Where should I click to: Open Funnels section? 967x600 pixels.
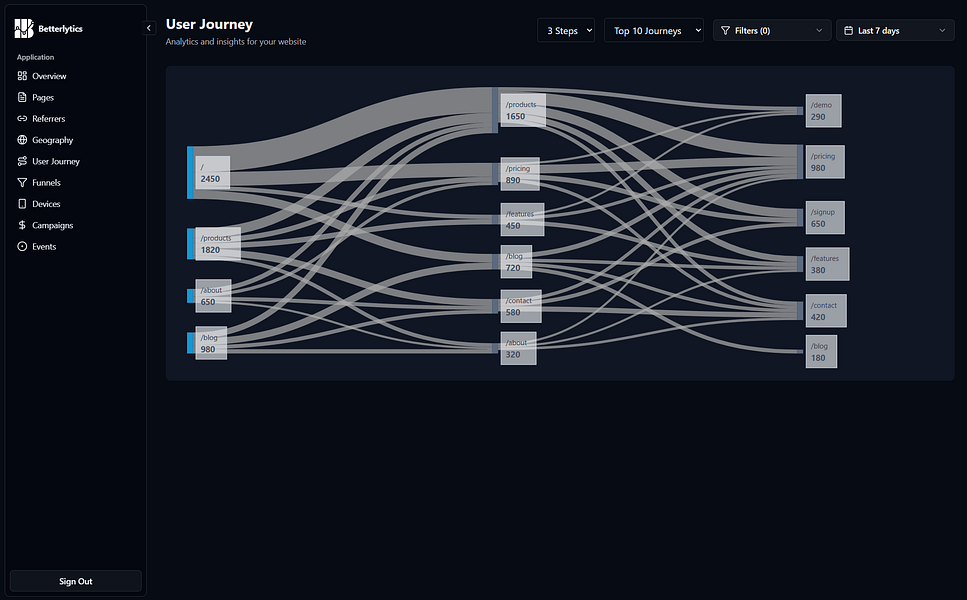[75, 183]
